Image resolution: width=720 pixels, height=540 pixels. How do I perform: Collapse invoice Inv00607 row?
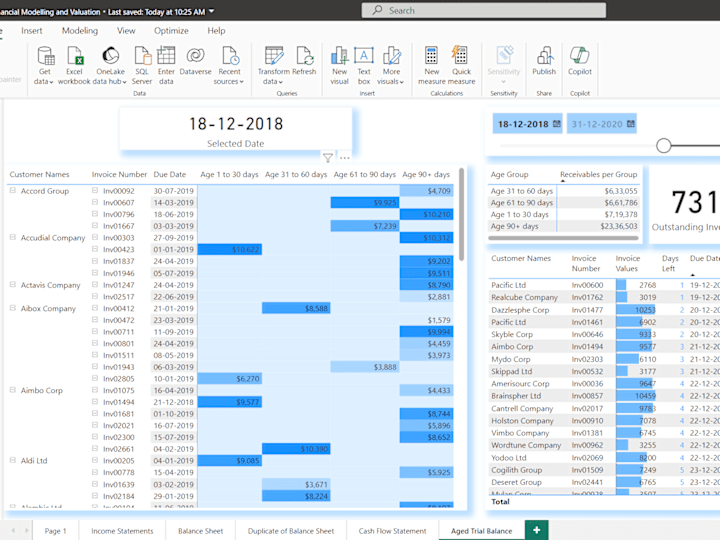point(95,202)
